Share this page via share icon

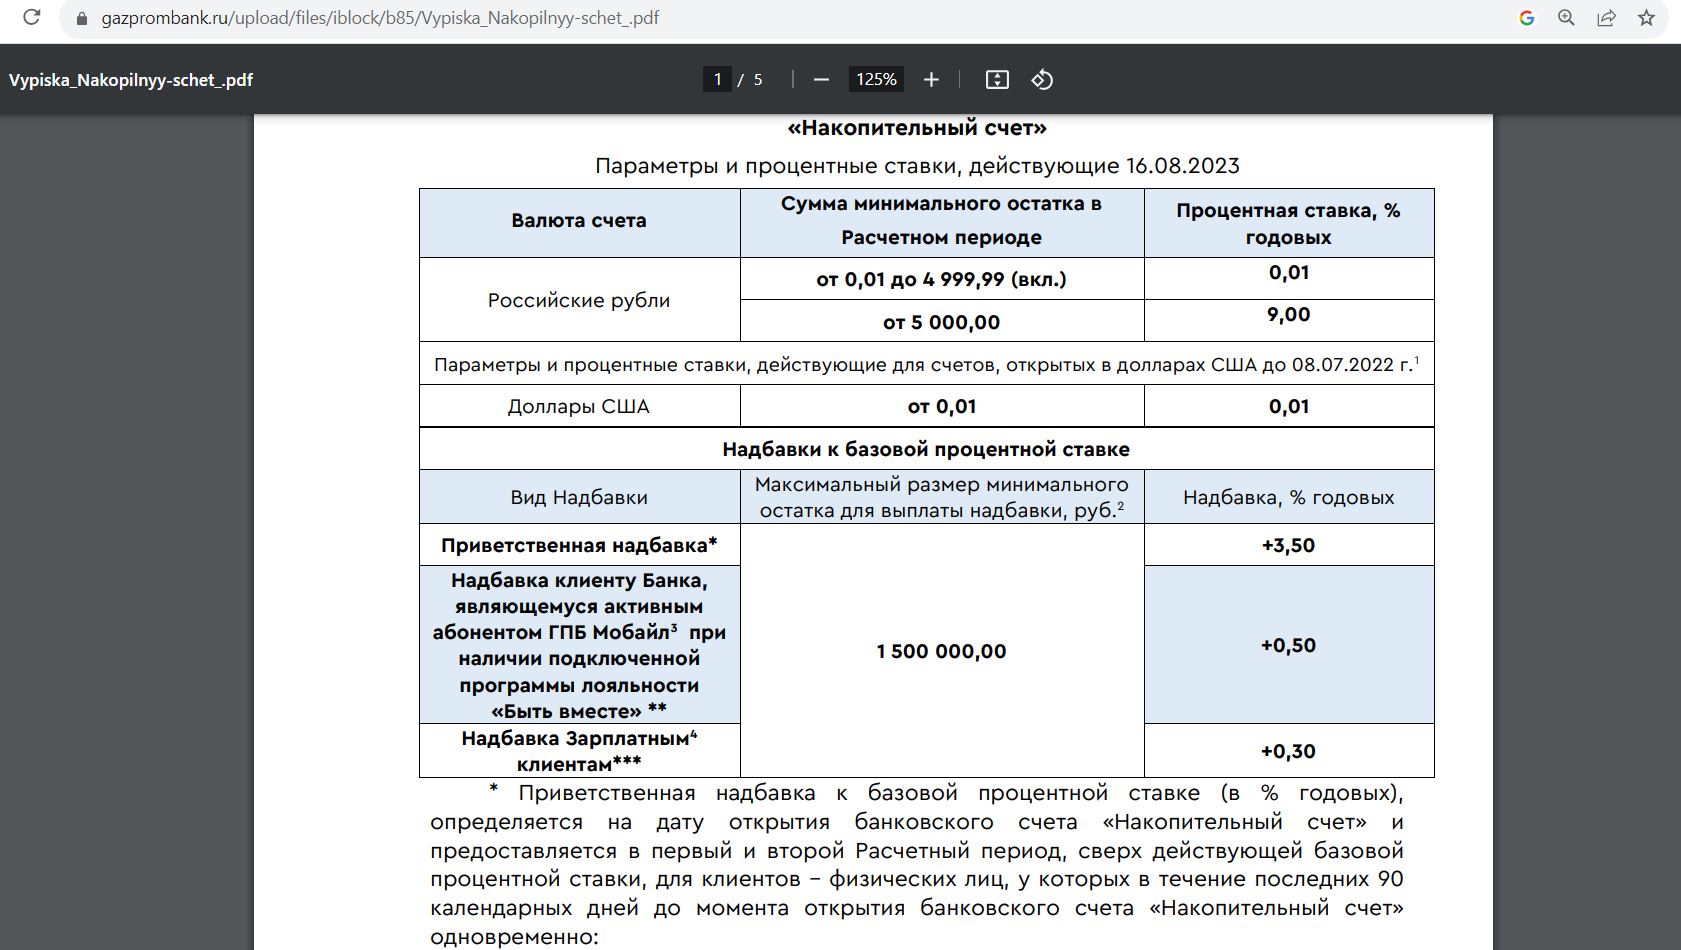1606,18
